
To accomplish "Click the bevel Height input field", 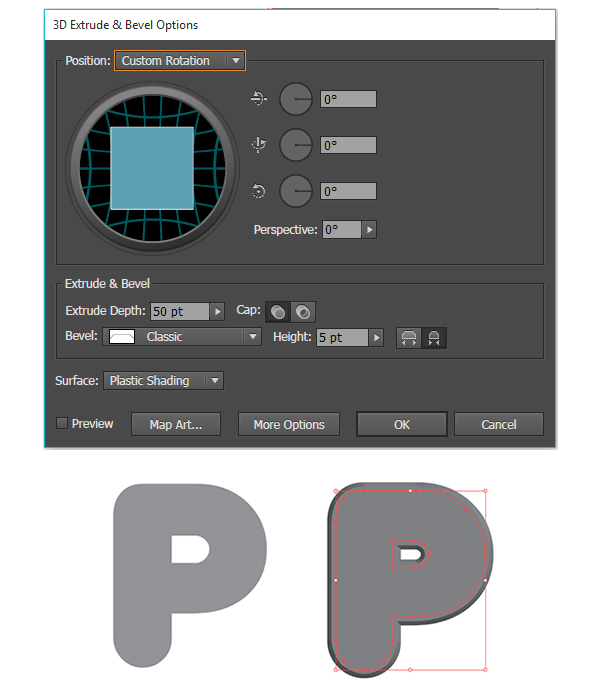I will [342, 337].
